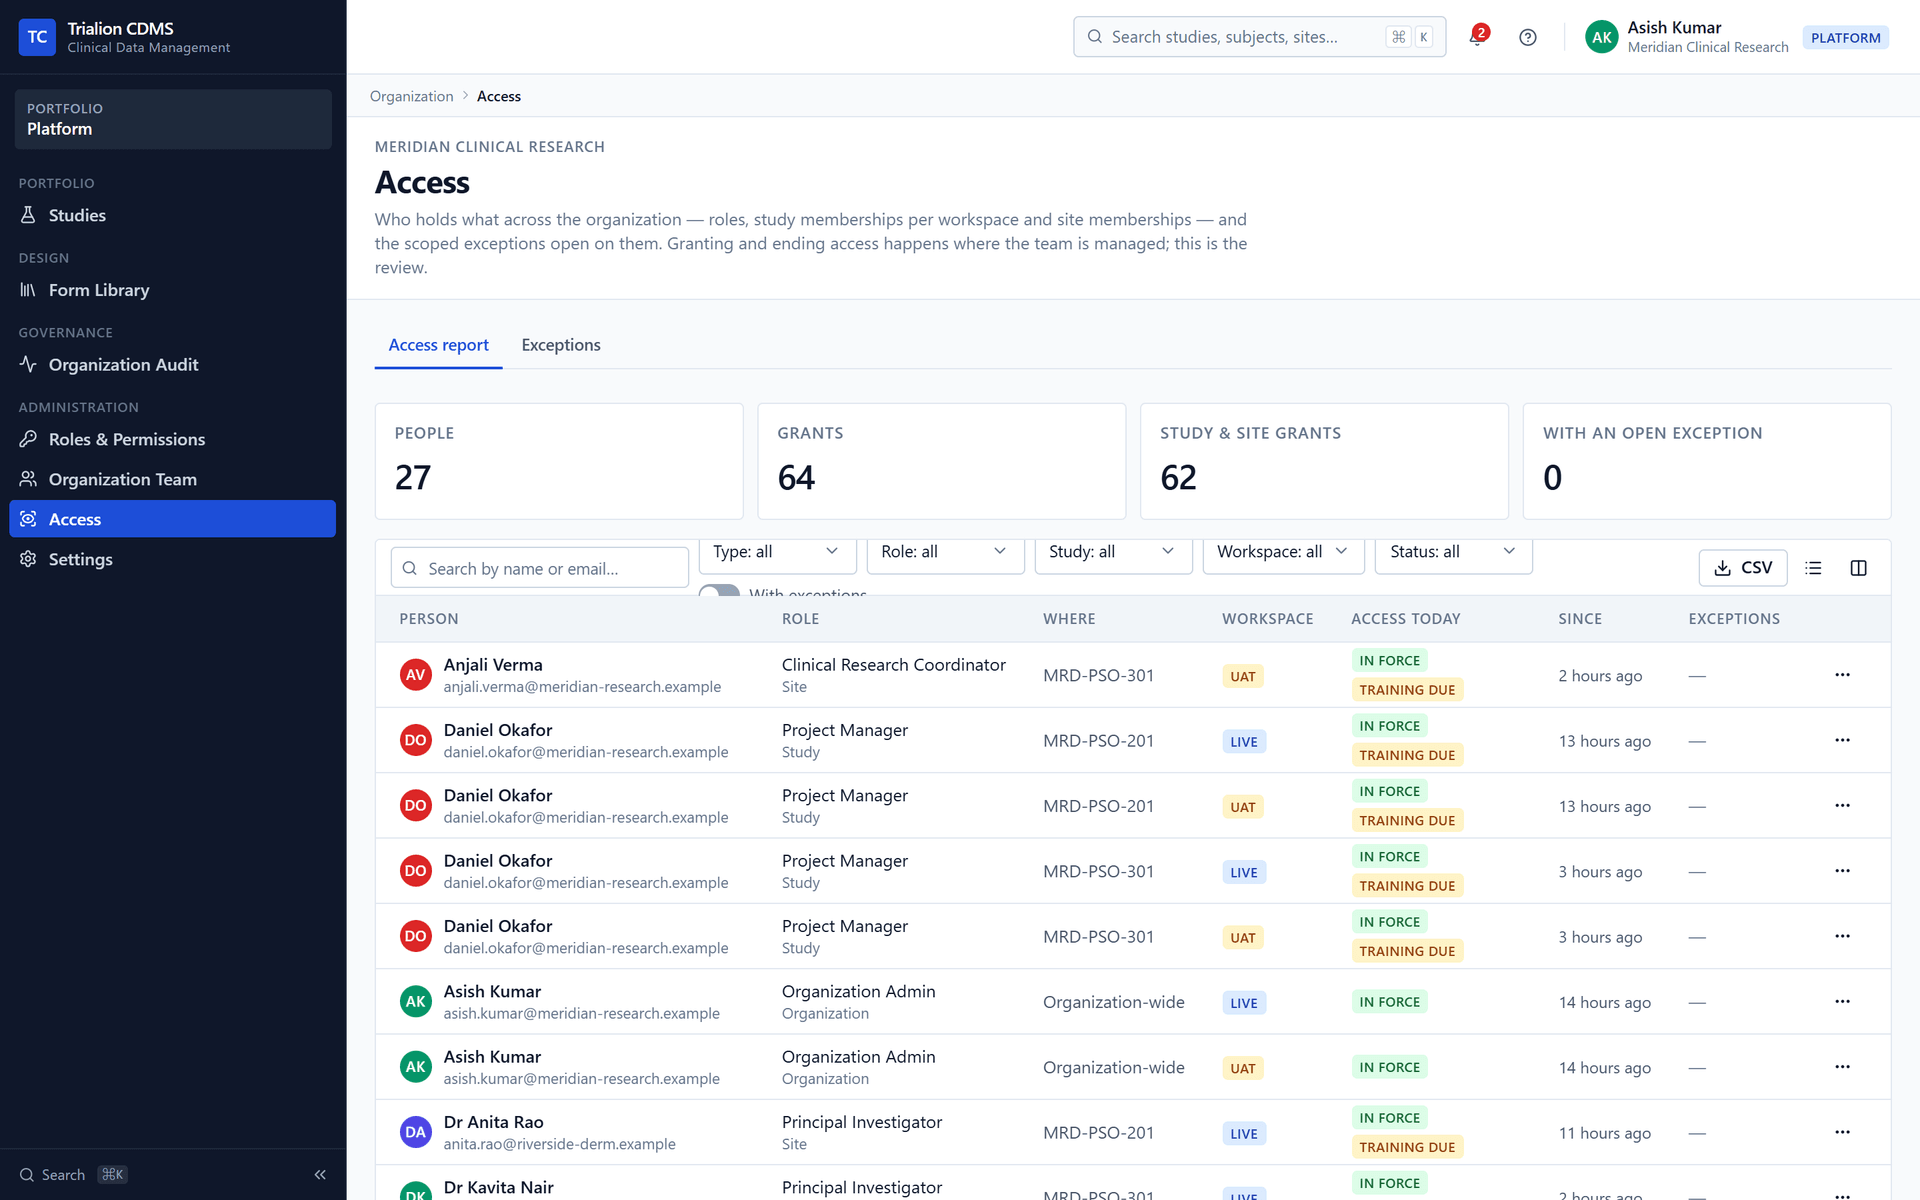Open the notifications bell
Viewport: 1920px width, 1200px height.
point(1477,37)
